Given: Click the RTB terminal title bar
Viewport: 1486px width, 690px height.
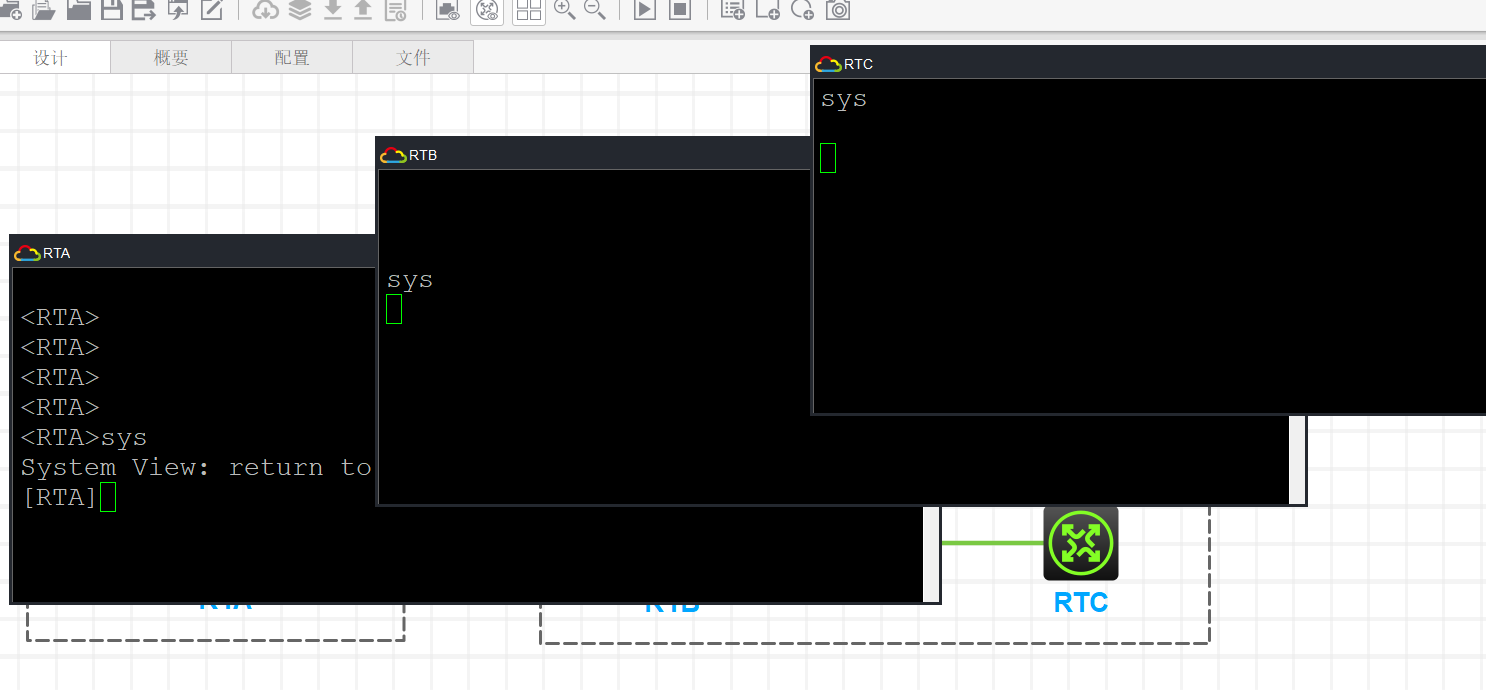Looking at the screenshot, I should click(593, 154).
